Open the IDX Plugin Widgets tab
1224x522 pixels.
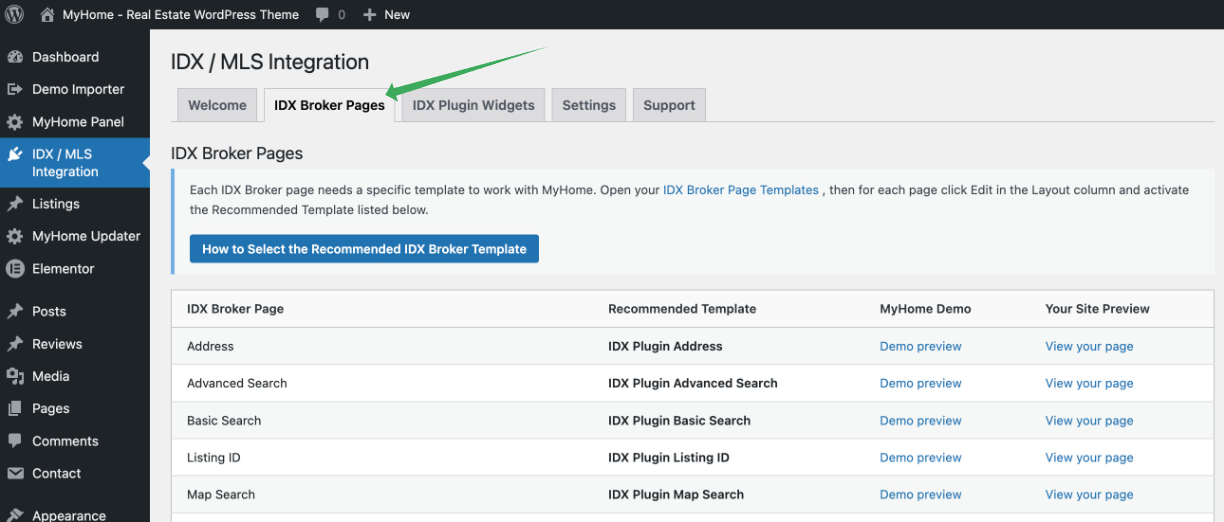(x=473, y=105)
